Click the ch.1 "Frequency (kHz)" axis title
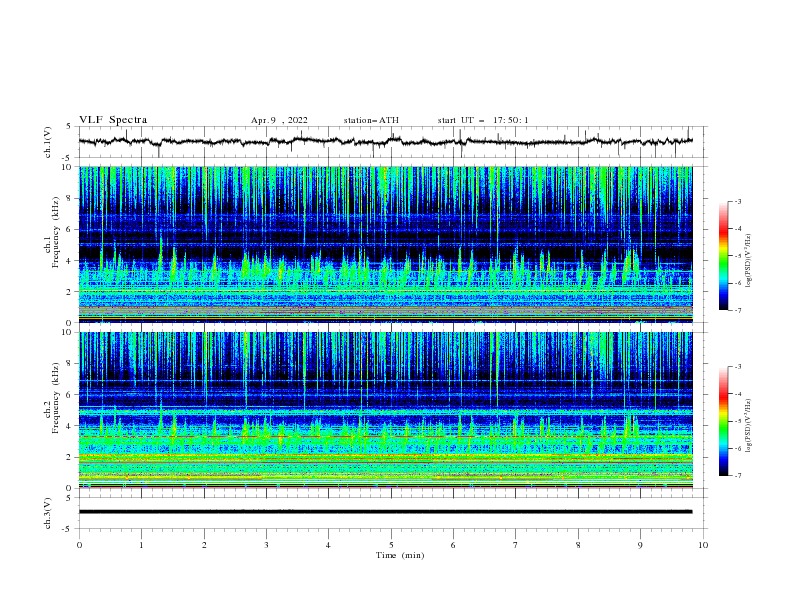 (55, 232)
